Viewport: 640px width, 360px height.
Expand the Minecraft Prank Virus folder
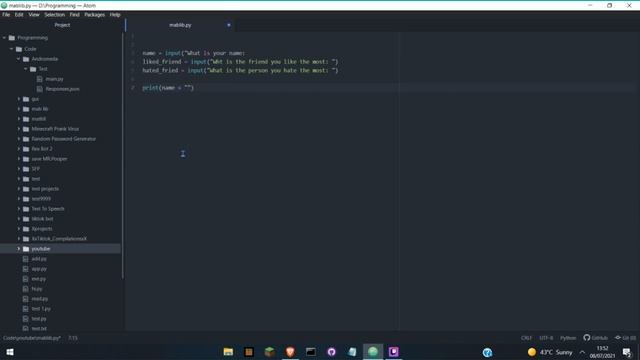(x=18, y=129)
